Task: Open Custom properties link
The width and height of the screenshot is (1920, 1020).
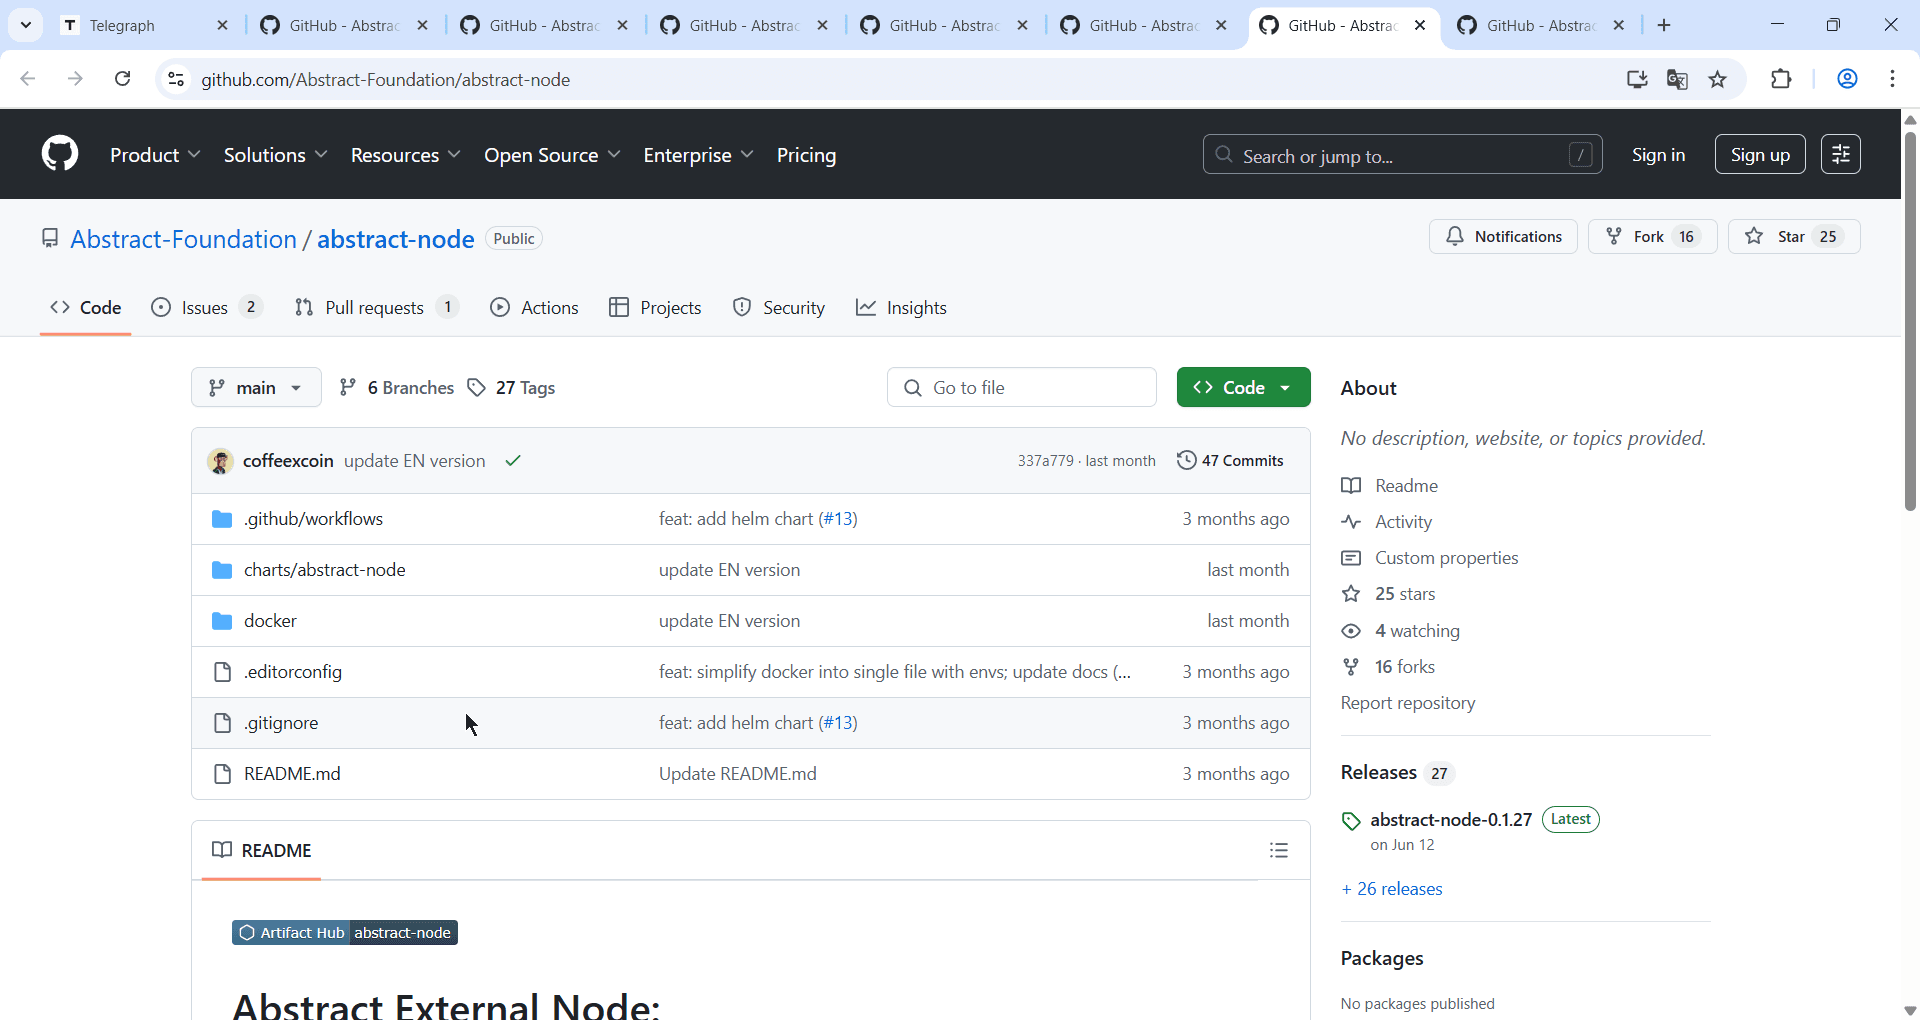Action: 1430,558
